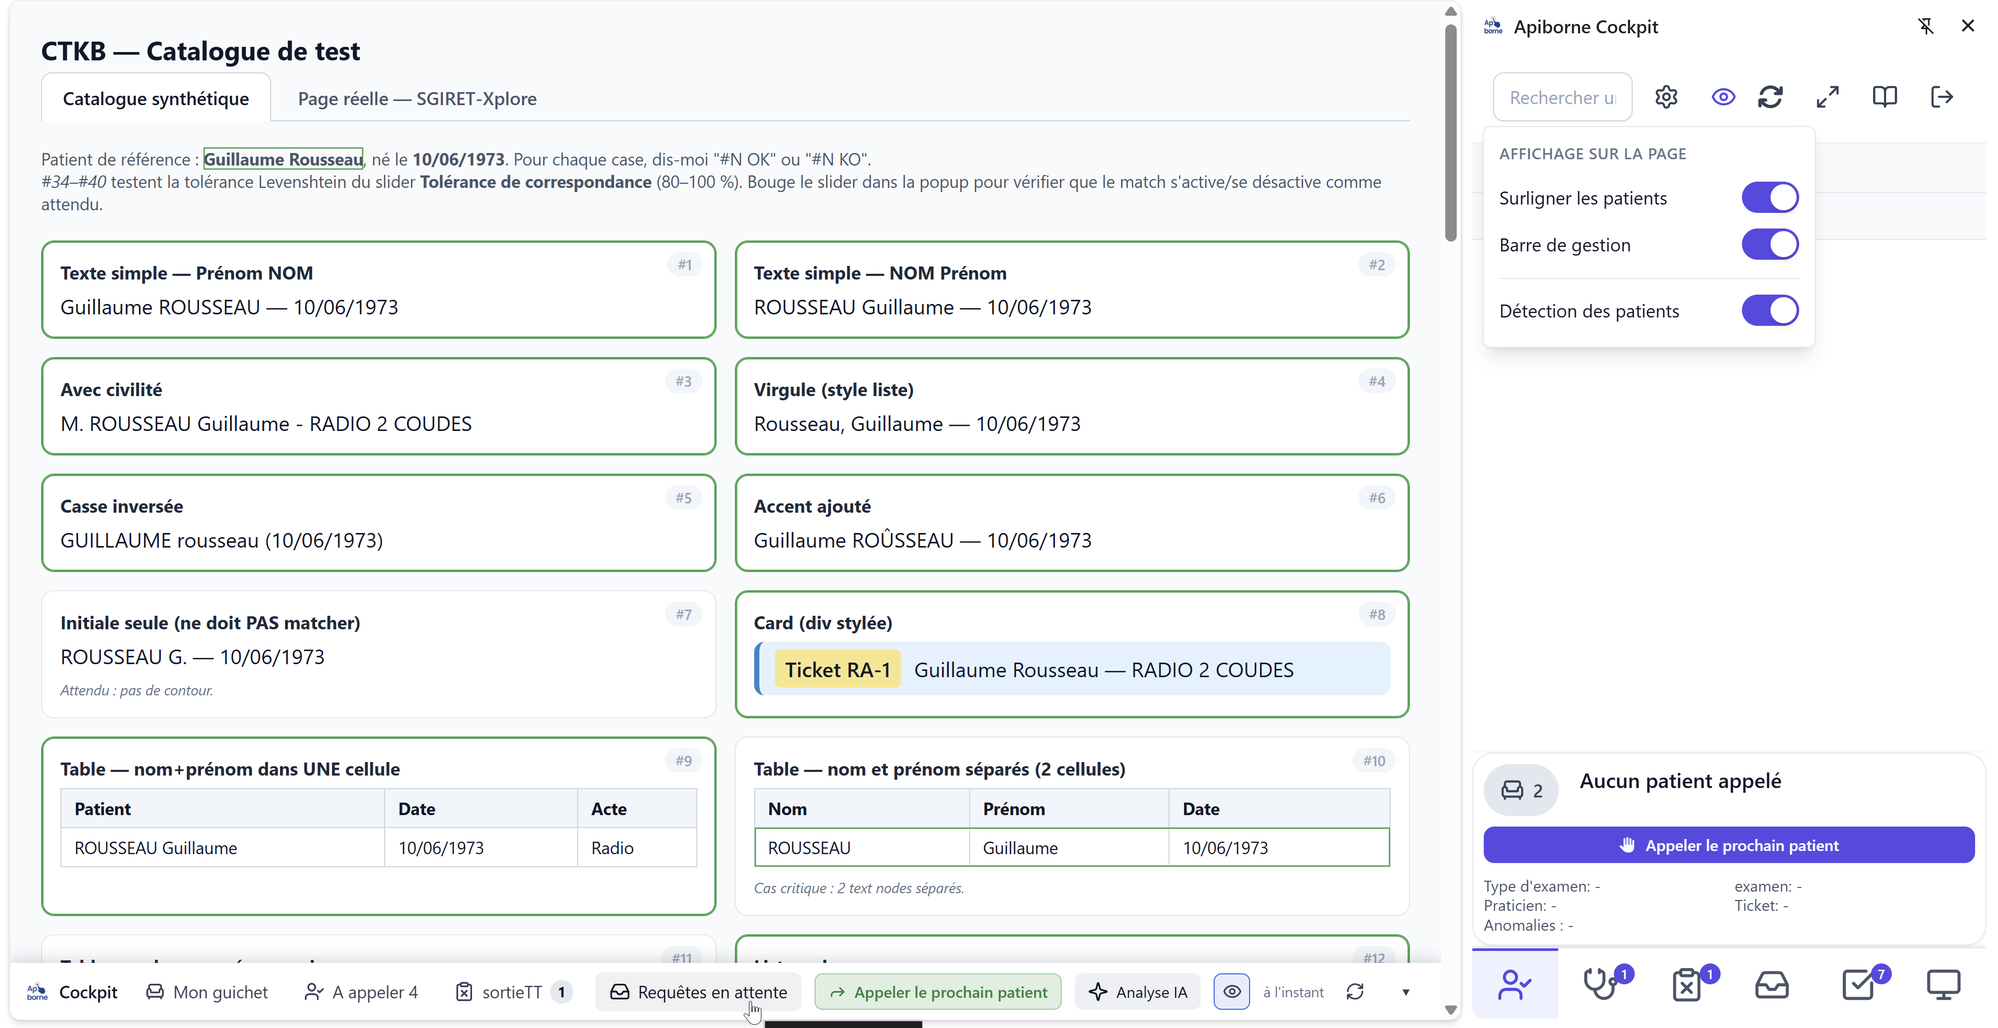Toggle Barre de gestion switch
Screen dimensions: 1998x1028
pyautogui.click(x=1770, y=245)
